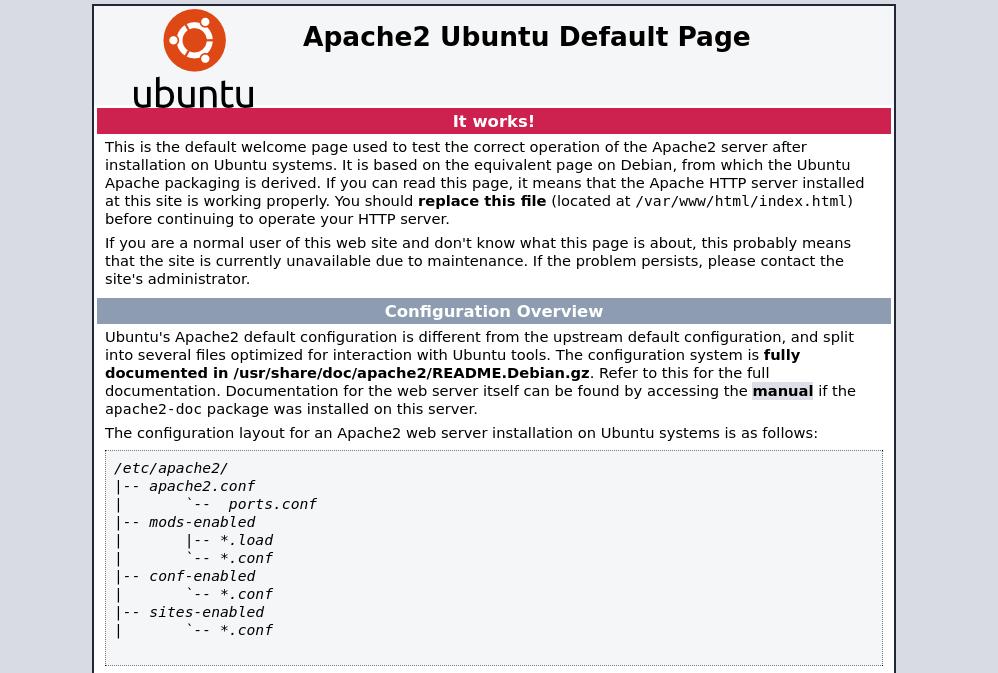Screen dimensions: 998x673
Task: Click *.load under mods-enabled
Action: 246,540
